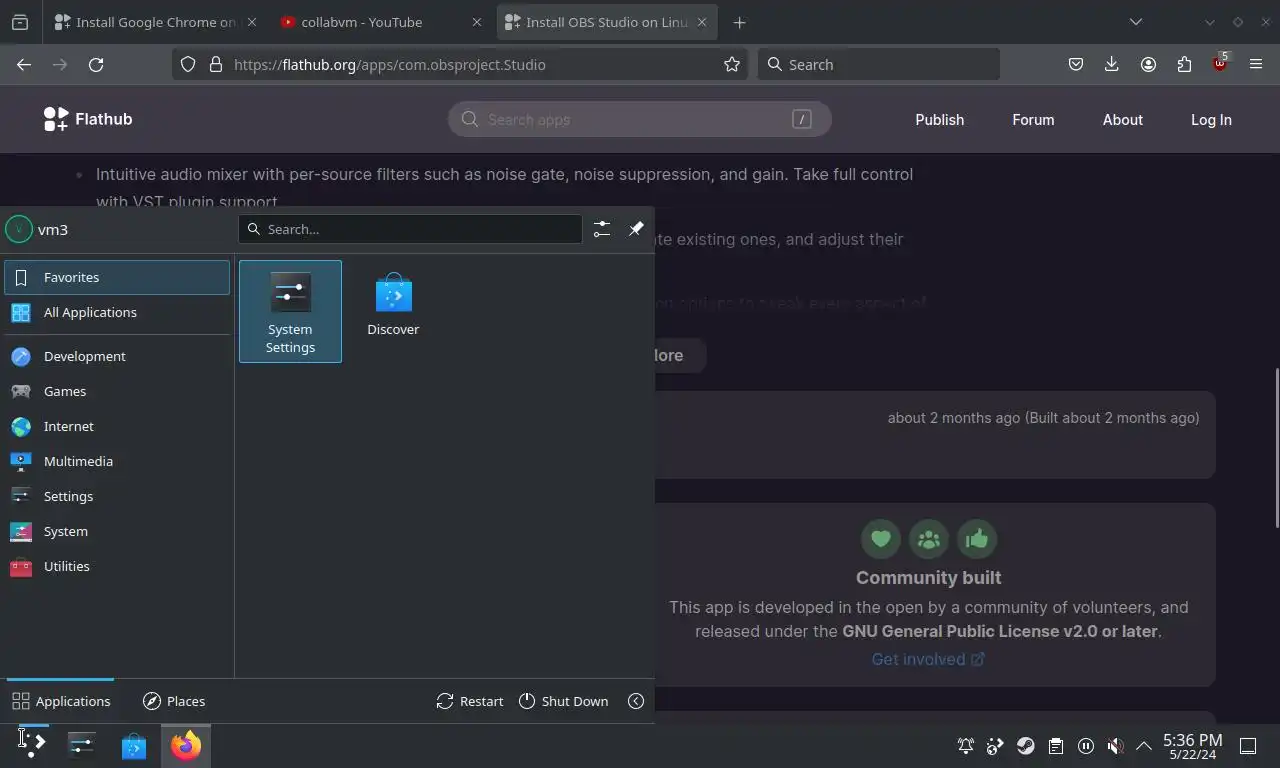Image resolution: width=1280 pixels, height=768 pixels.
Task: Click the page vertical scrollbar
Action: point(1275,448)
